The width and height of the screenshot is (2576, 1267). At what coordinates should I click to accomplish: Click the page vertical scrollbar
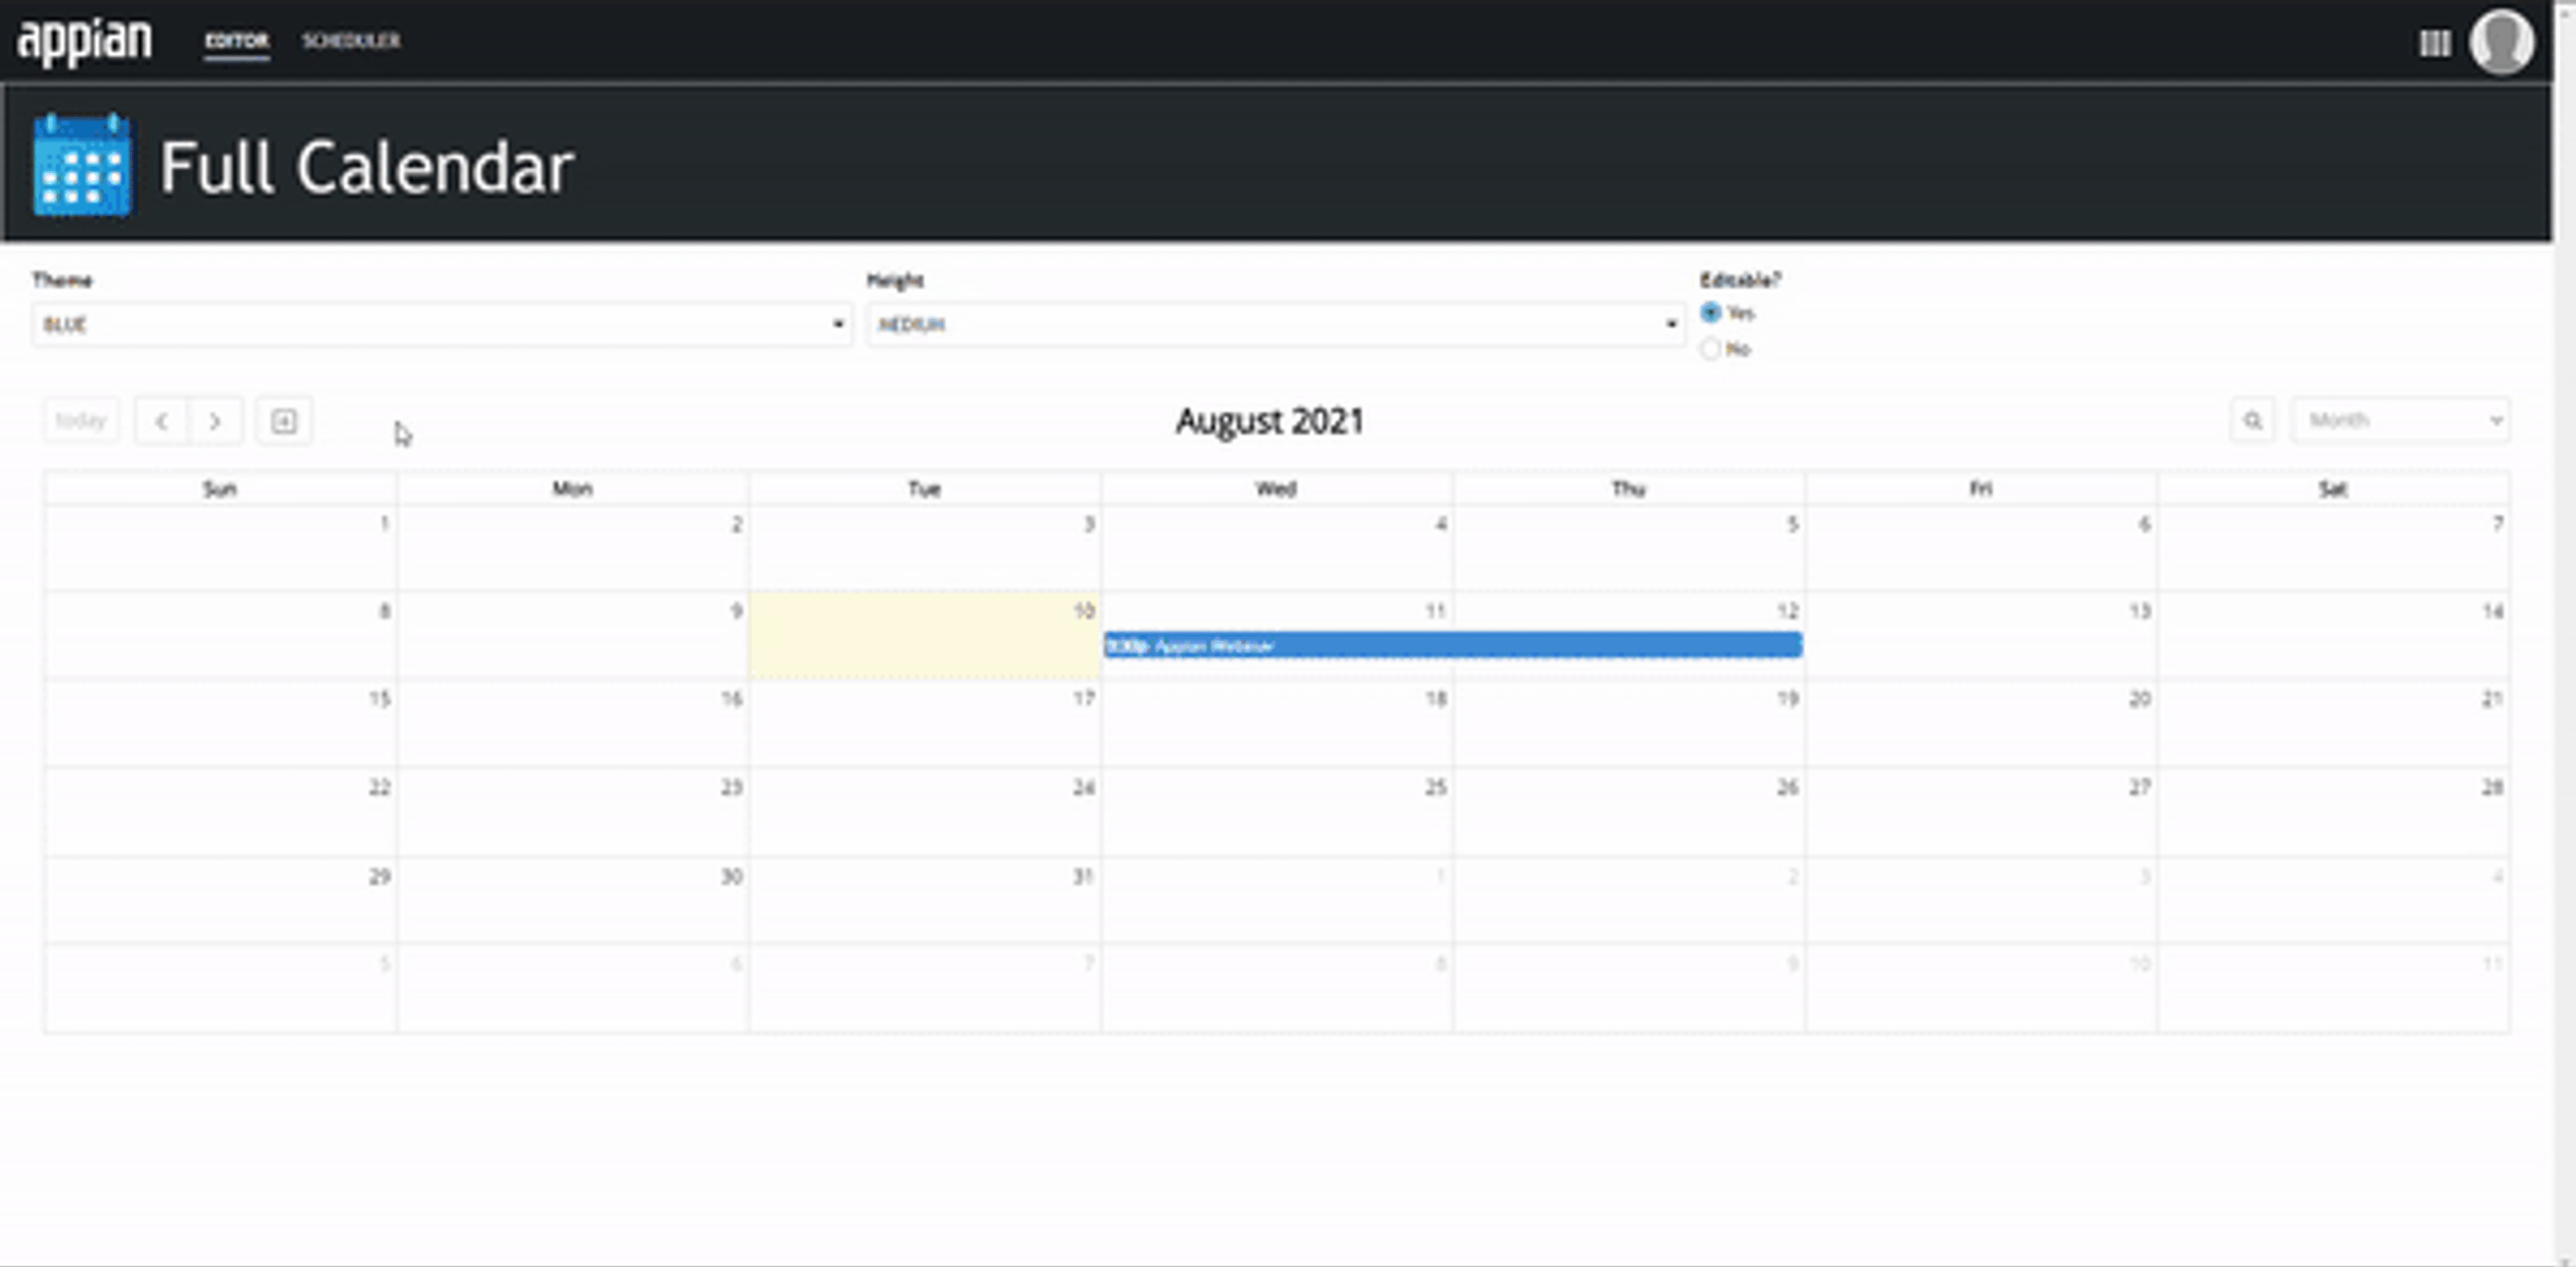coord(2565,633)
